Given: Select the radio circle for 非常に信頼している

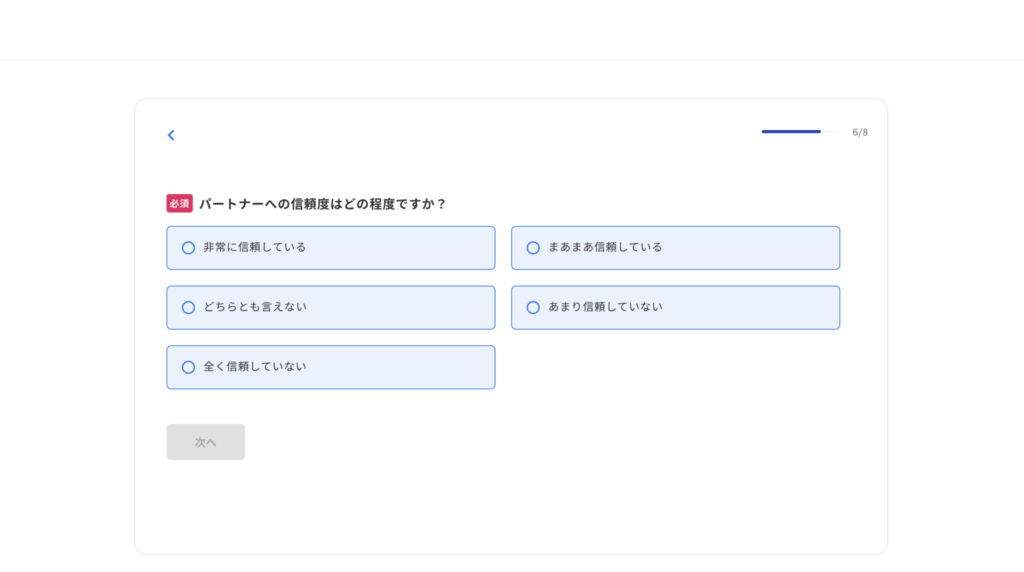Looking at the screenshot, I should tap(188, 248).
